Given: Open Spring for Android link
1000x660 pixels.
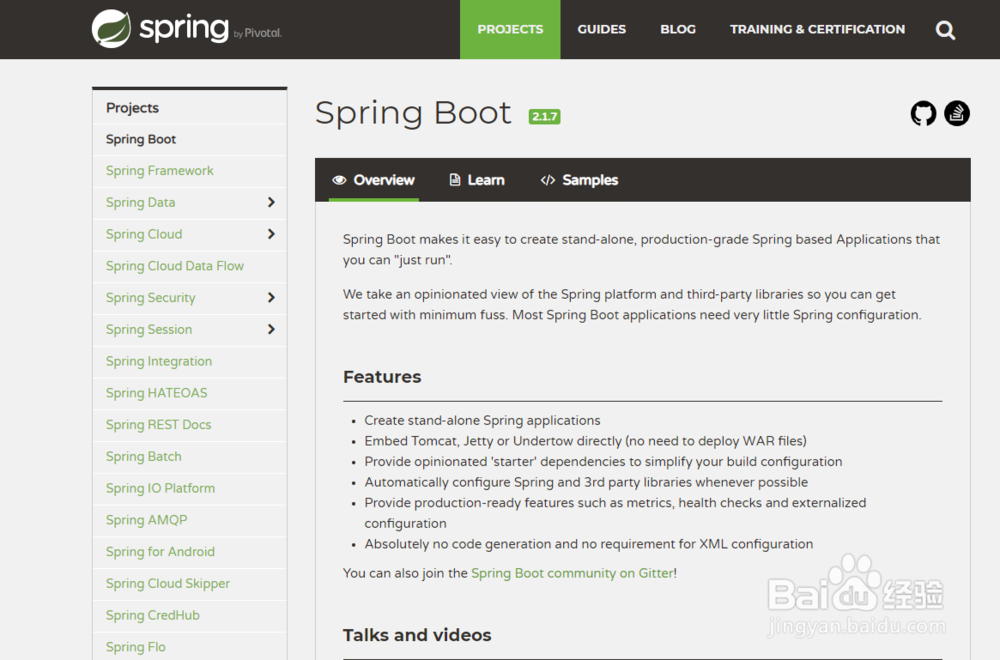Looking at the screenshot, I should coord(160,552).
